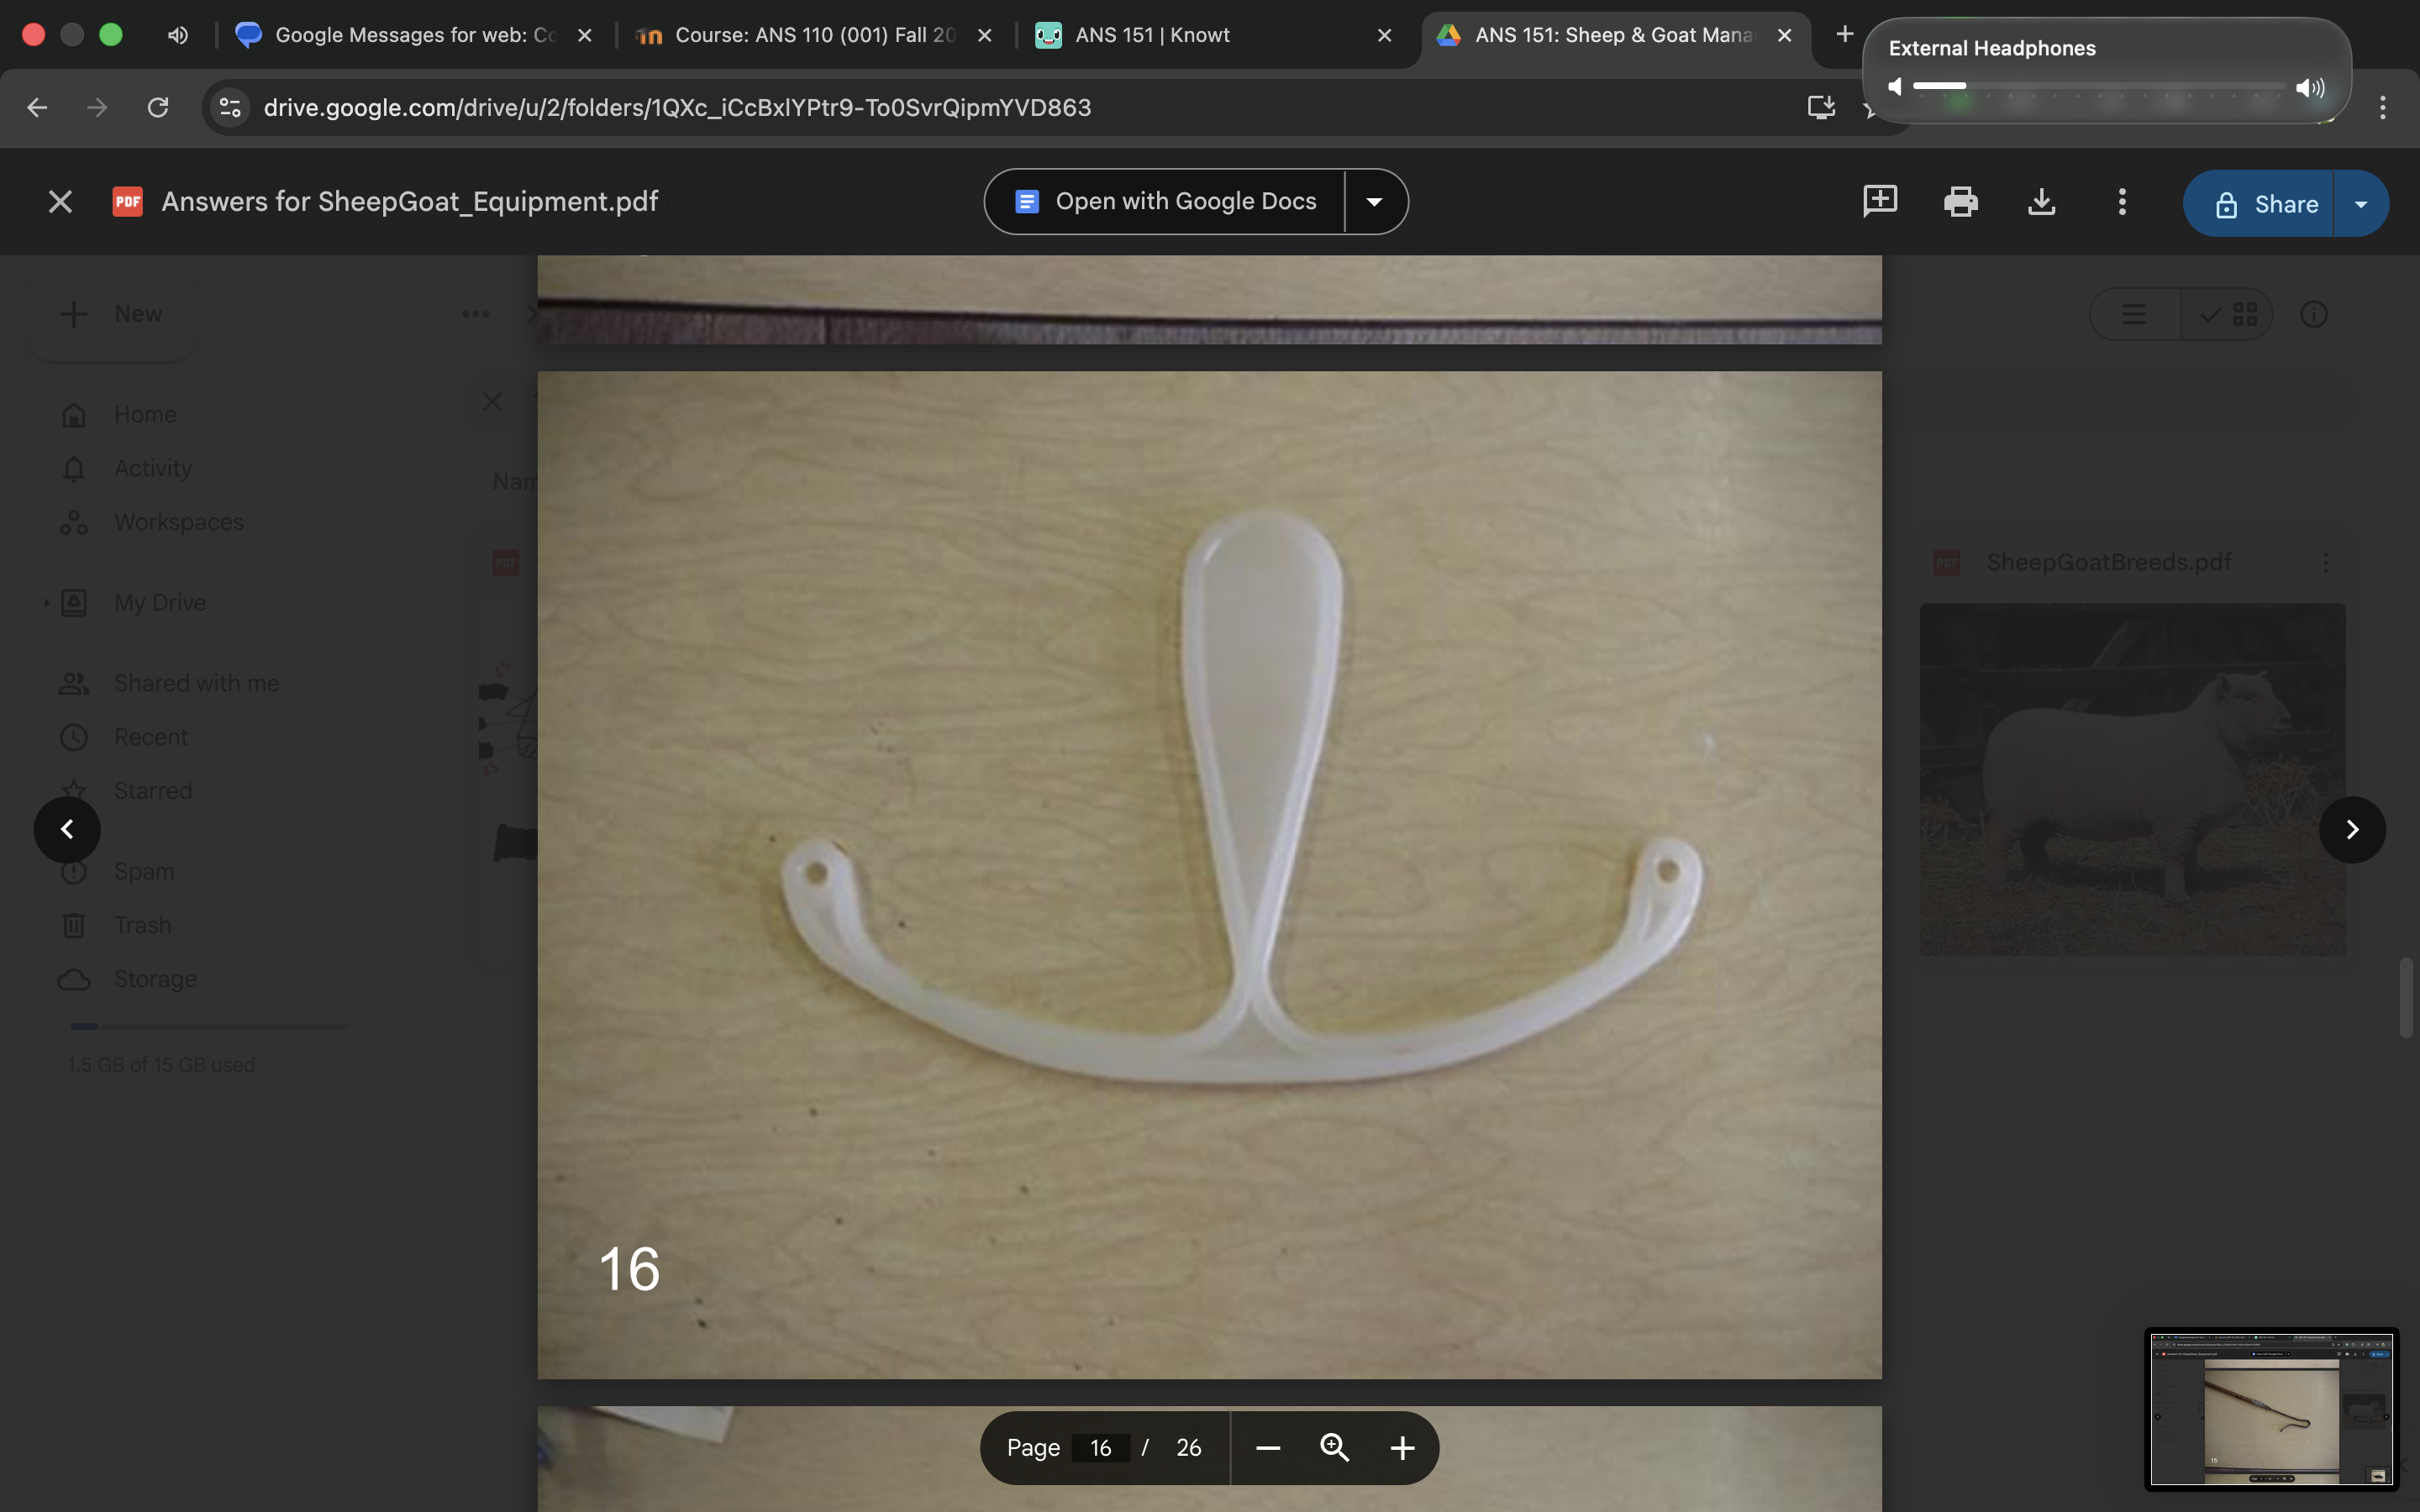Go to next file arrow
The image size is (2420, 1512).
click(2352, 829)
